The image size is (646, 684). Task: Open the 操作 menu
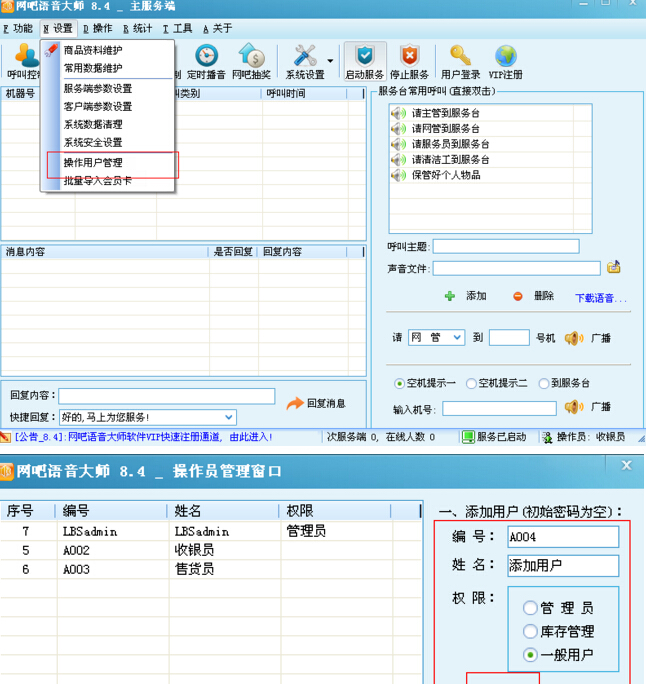(98, 29)
